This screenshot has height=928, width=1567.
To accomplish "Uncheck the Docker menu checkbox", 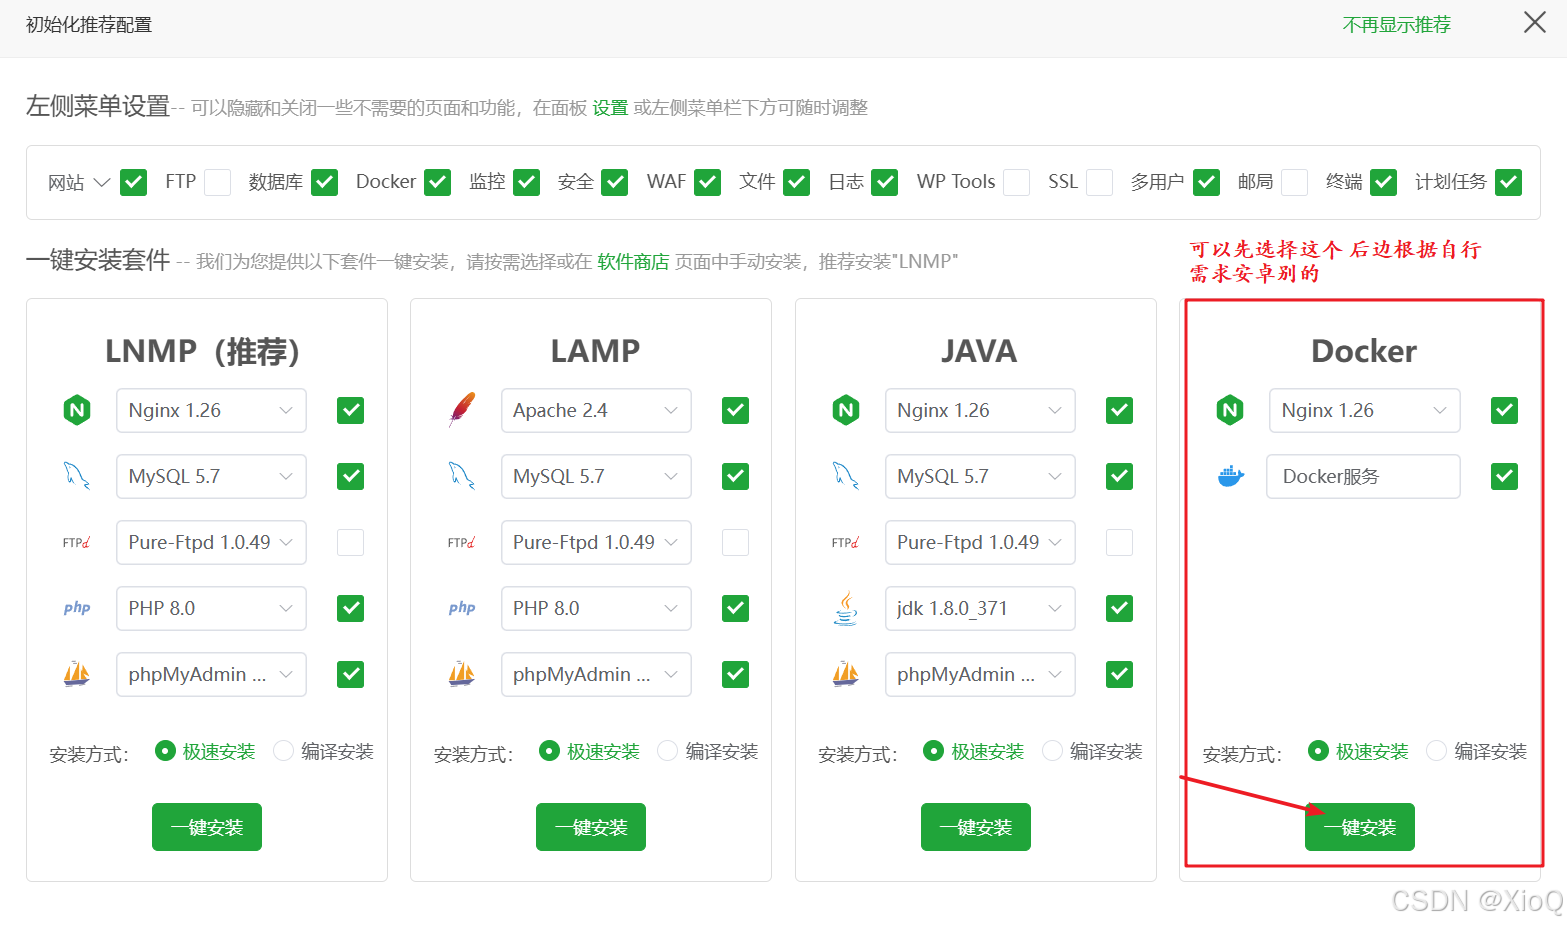I will 438,182.
